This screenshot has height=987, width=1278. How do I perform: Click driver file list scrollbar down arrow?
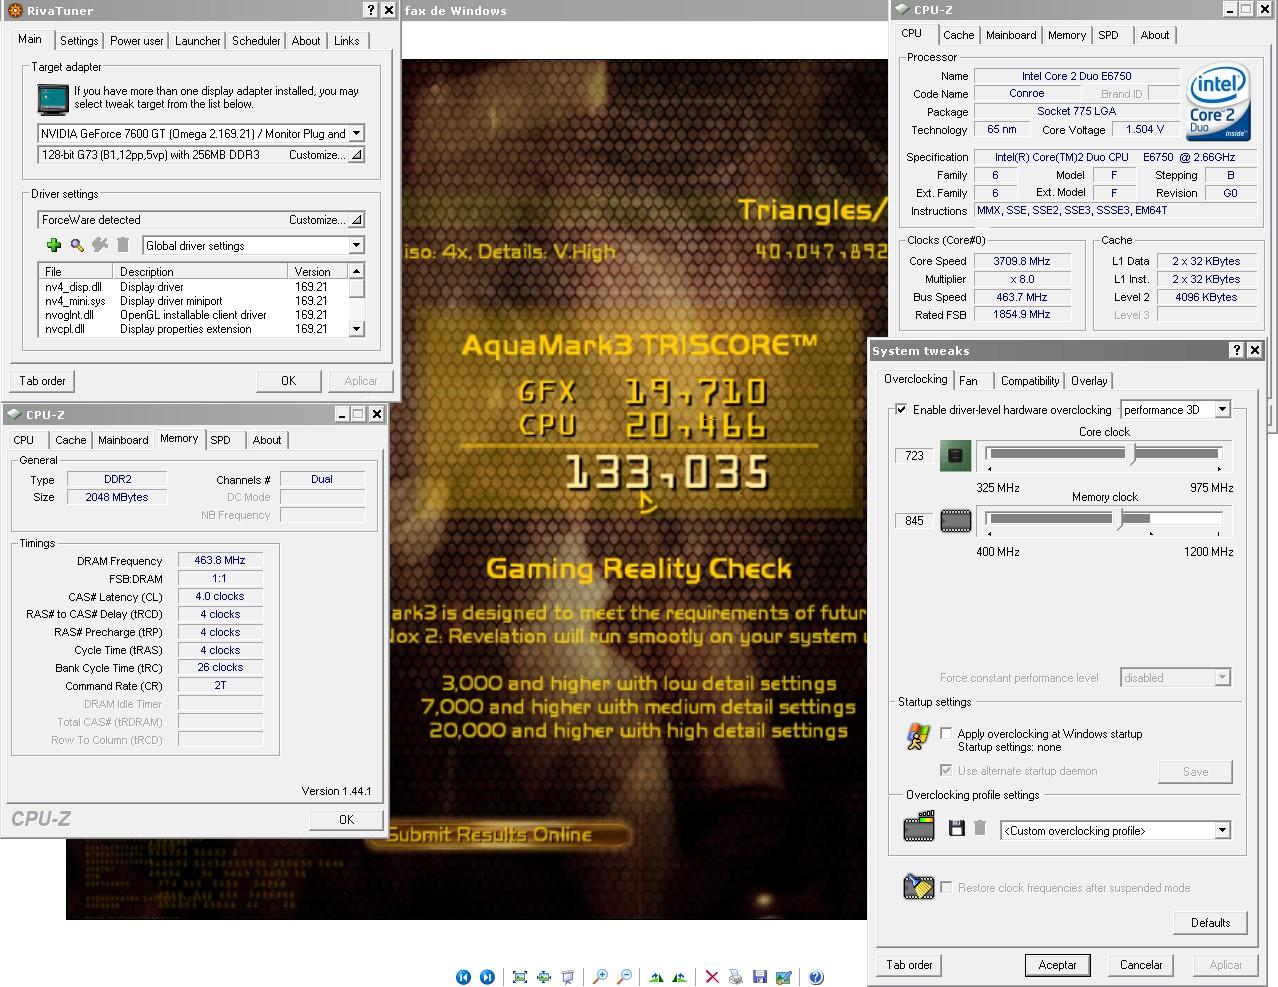pos(357,328)
